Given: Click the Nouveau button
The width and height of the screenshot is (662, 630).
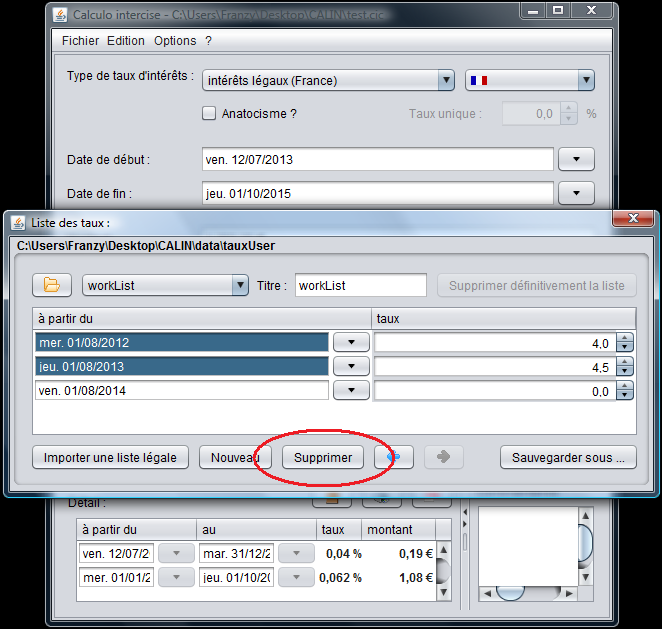Looking at the screenshot, I should (235, 457).
